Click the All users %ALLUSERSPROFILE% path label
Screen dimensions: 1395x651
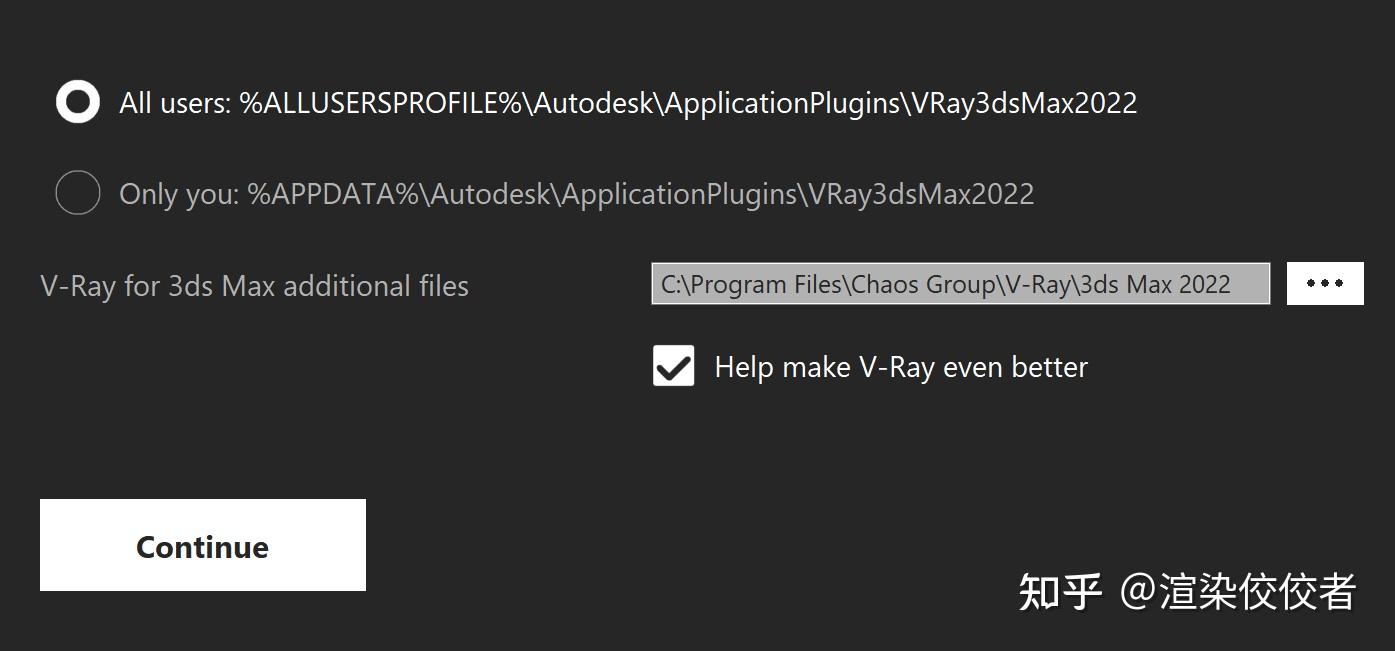click(x=628, y=103)
